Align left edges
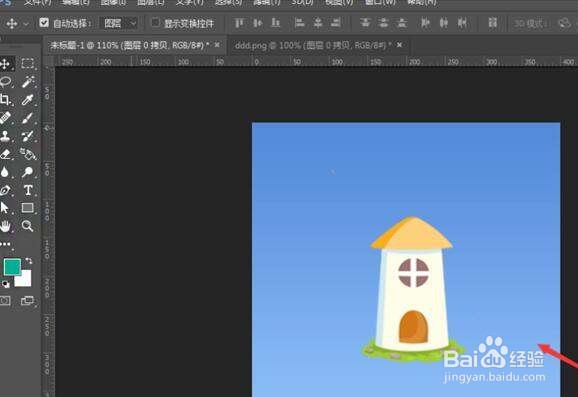578x397 pixels. click(299, 23)
